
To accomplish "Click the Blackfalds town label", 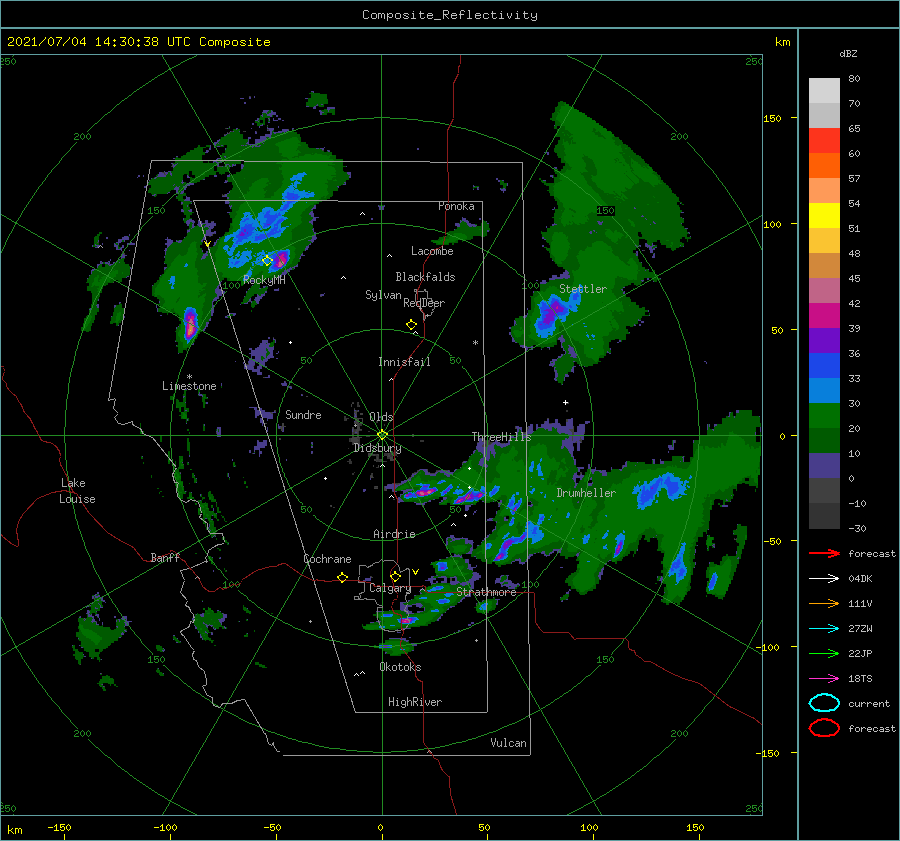I will pos(425,277).
